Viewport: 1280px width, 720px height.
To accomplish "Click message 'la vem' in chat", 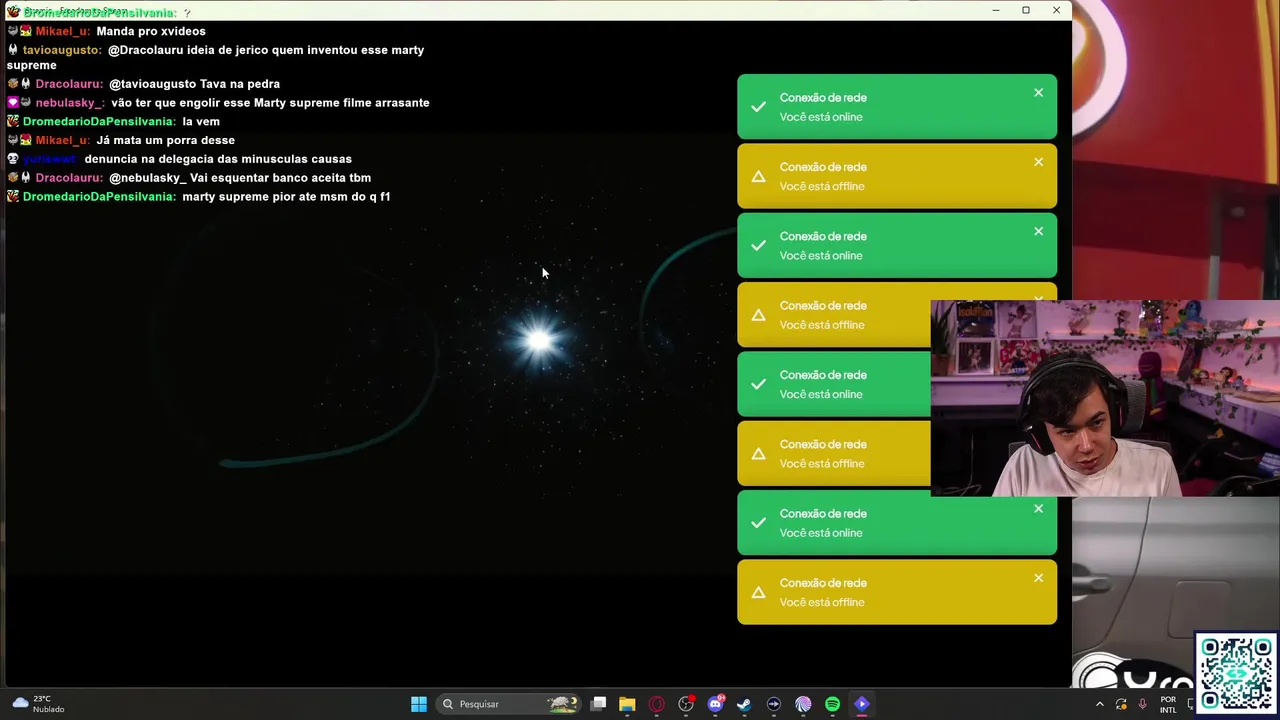I will pyautogui.click(x=201, y=122).
